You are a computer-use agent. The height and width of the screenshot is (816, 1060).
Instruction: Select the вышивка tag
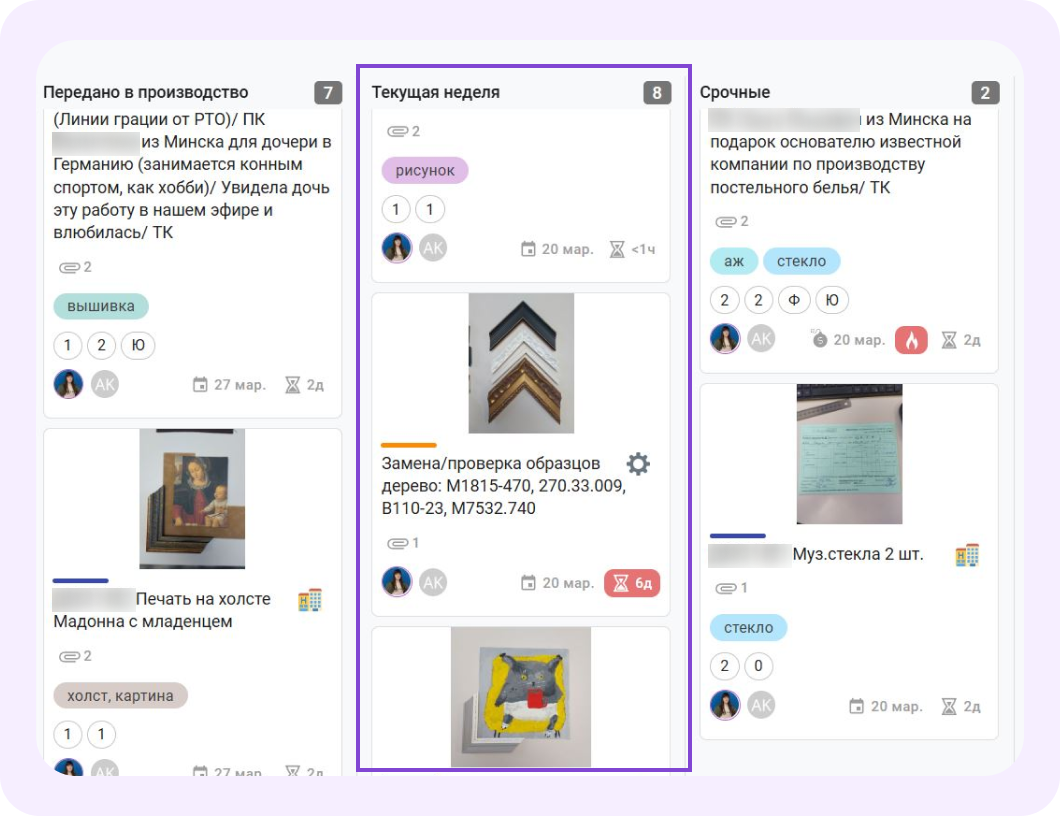pos(101,306)
